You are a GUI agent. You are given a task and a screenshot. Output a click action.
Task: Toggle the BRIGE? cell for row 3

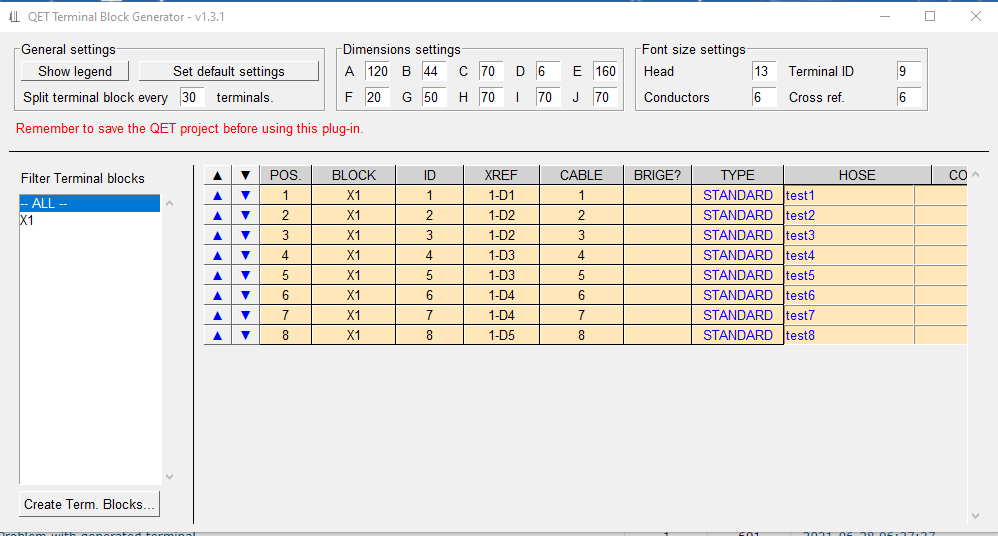click(x=657, y=236)
